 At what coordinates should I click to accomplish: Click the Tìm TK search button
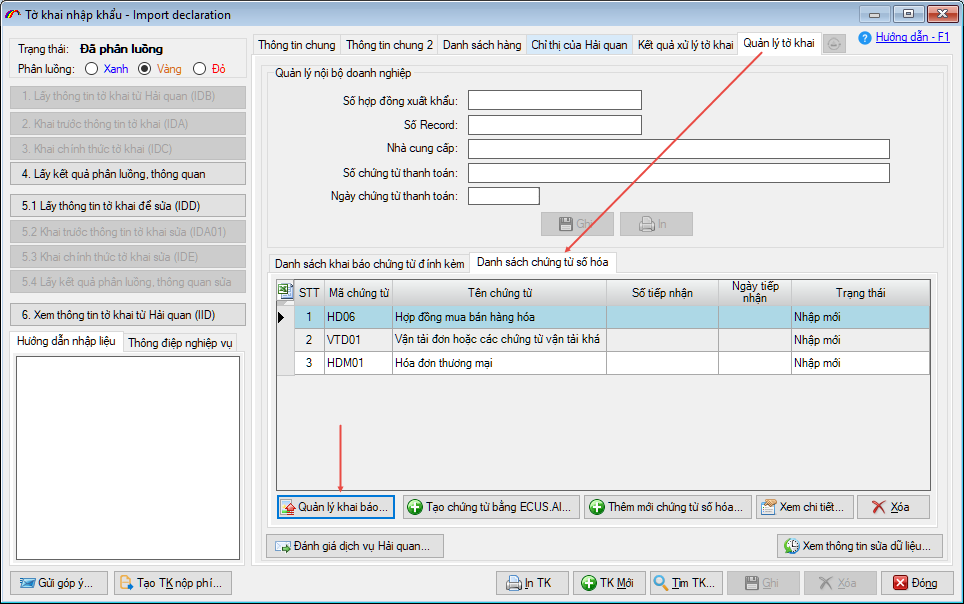click(x=685, y=583)
